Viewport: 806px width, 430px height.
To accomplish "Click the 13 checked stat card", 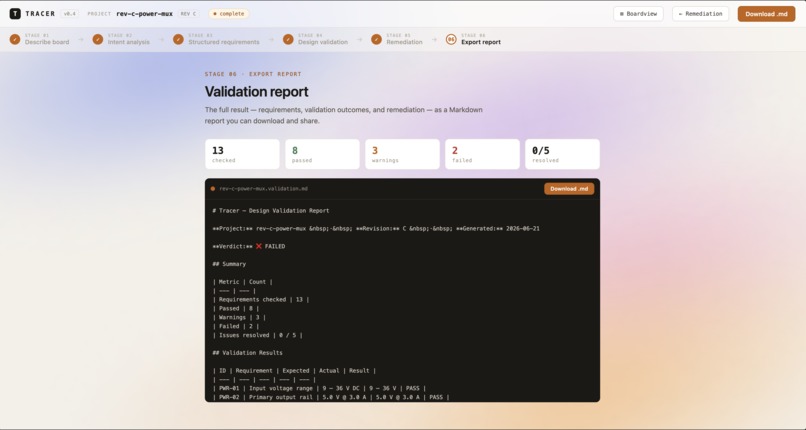I will pyautogui.click(x=242, y=154).
